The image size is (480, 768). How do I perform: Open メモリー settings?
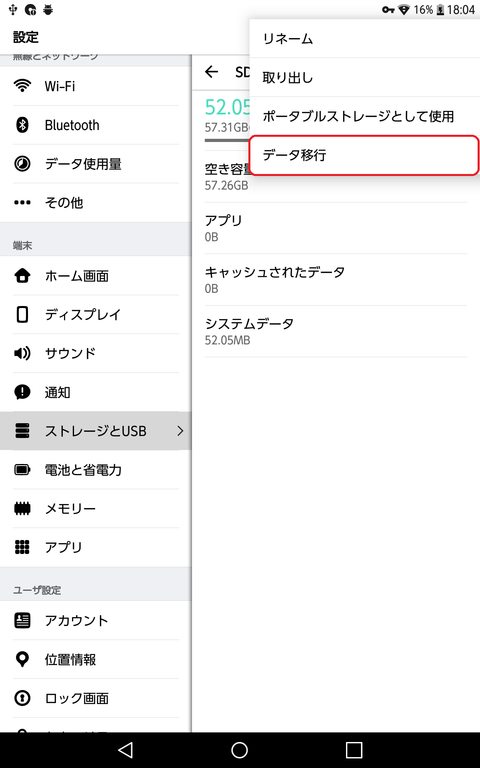click(96, 508)
